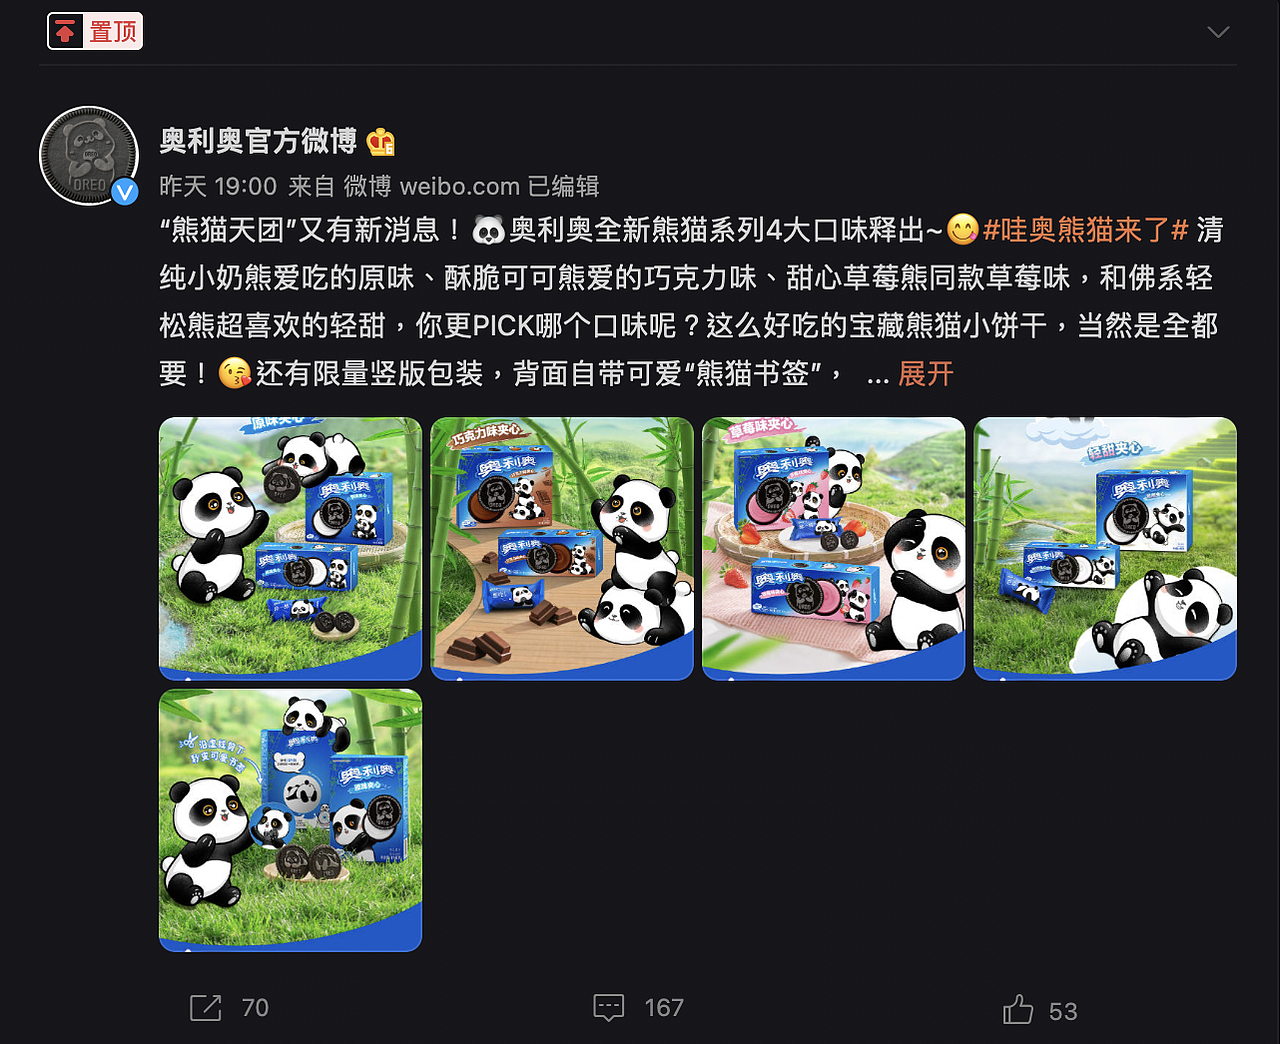Open 奥利奥官方微博 account name

pyautogui.click(x=258, y=141)
